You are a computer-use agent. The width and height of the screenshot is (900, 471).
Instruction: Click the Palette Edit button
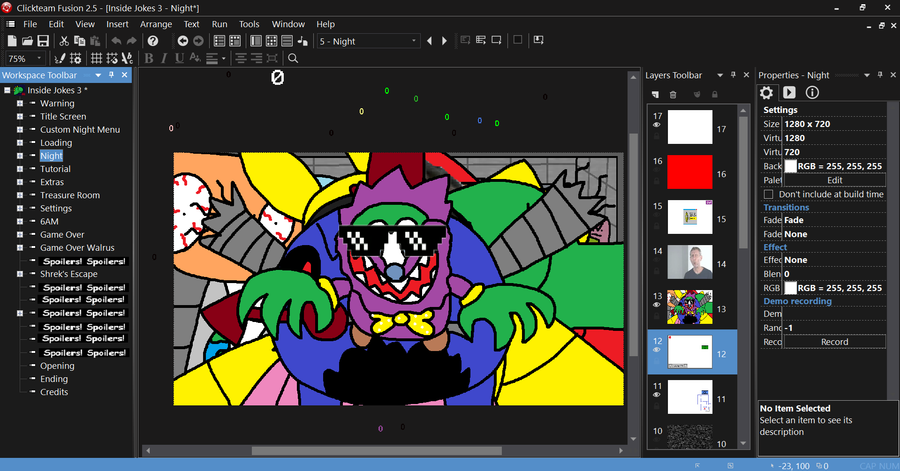[x=835, y=180]
